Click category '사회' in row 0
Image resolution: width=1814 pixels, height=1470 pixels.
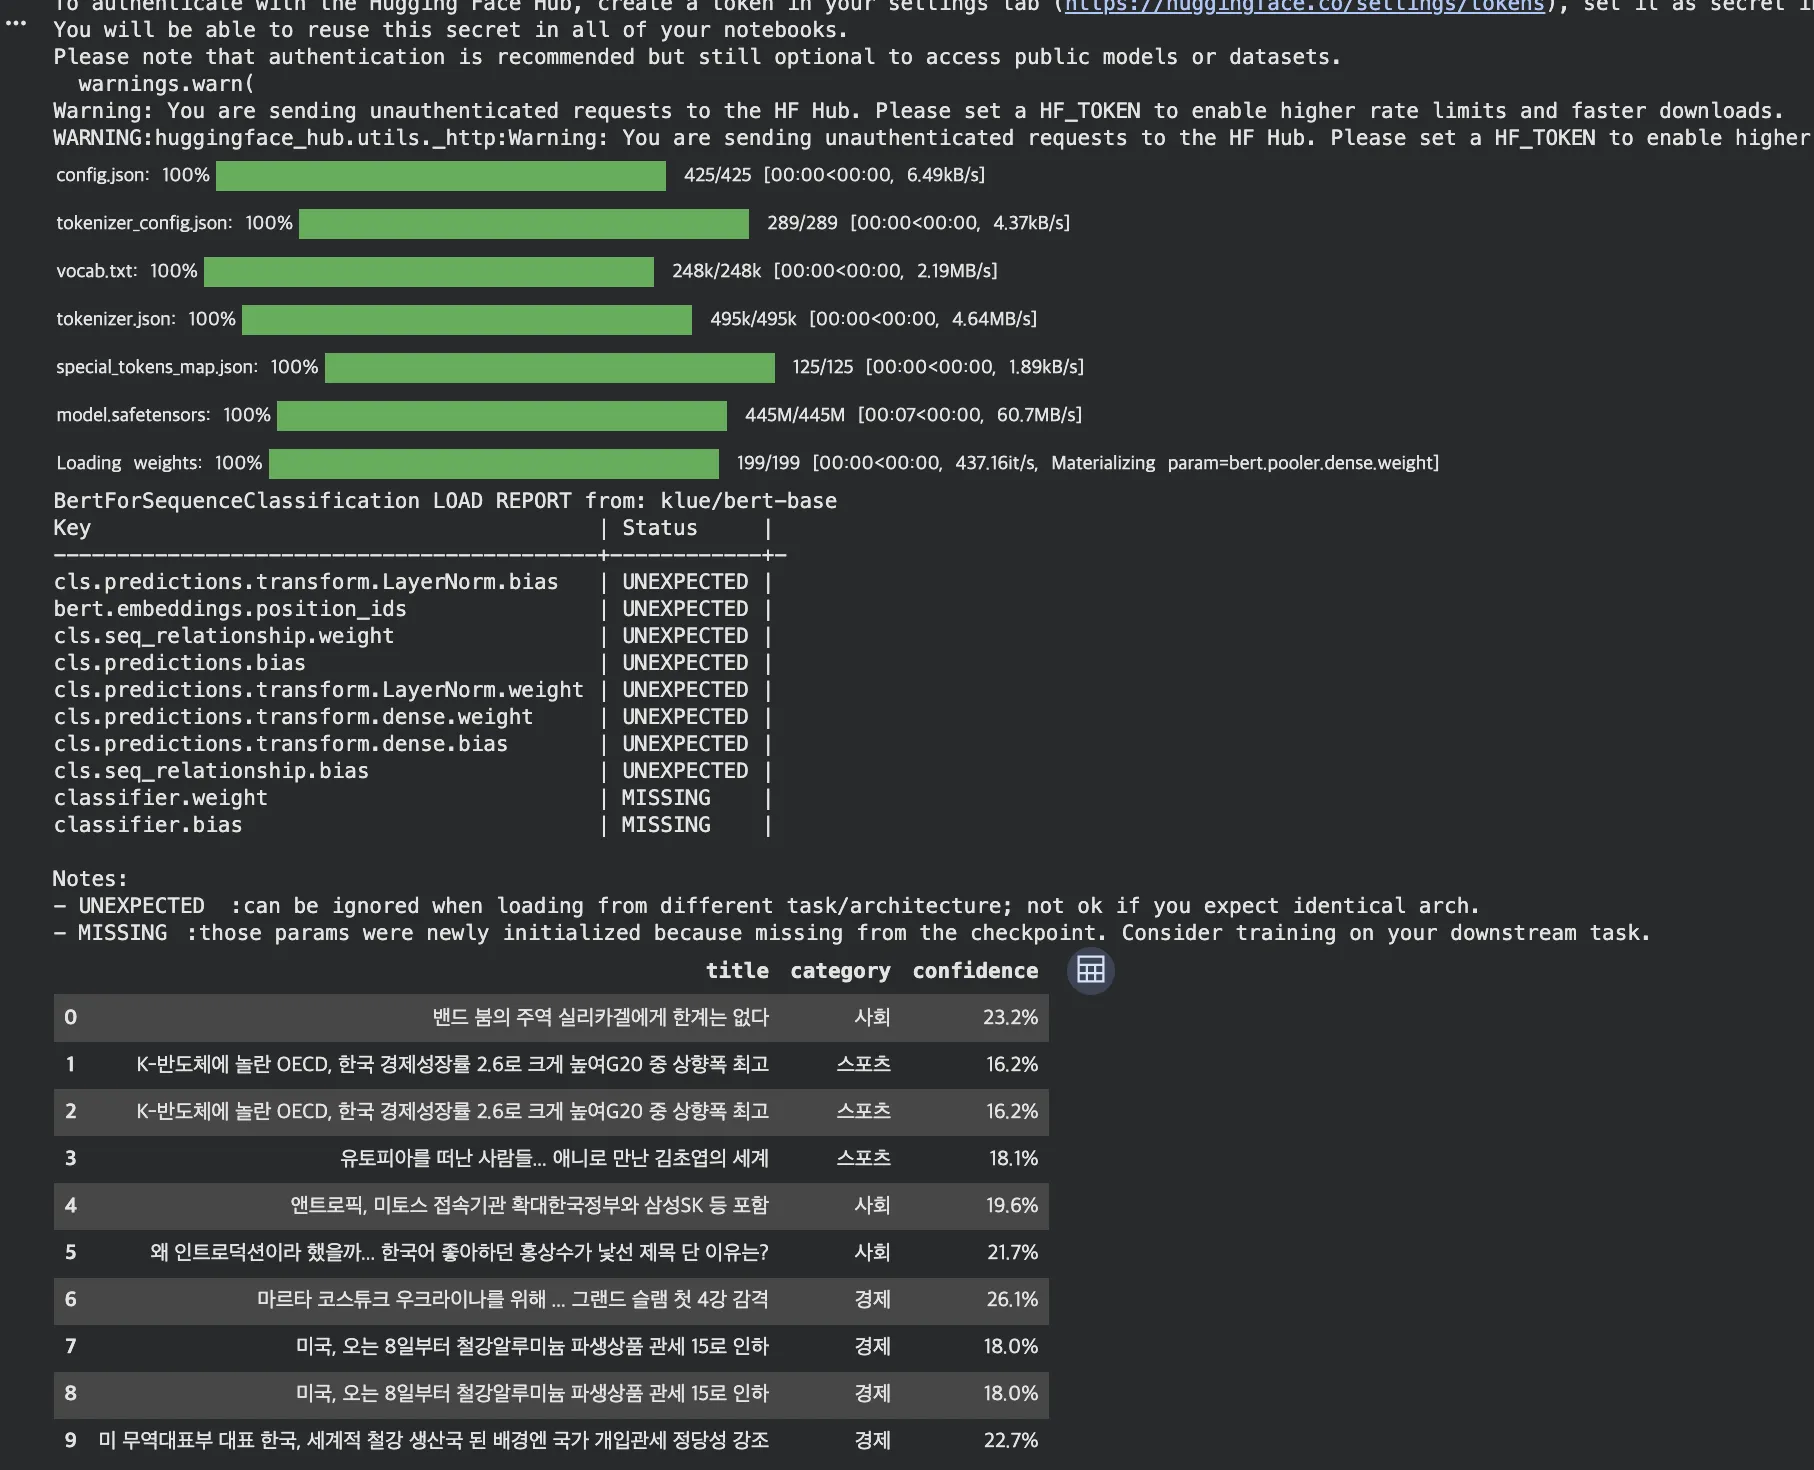(872, 1017)
